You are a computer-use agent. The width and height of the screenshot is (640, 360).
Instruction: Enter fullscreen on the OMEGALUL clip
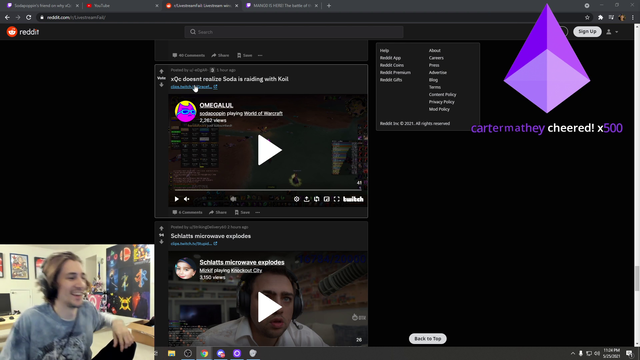(337, 199)
